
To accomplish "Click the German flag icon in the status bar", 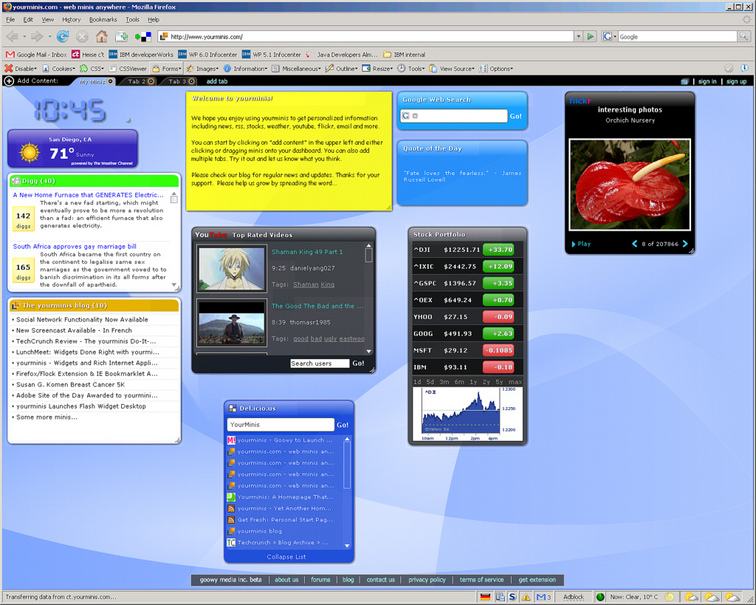I will tap(485, 597).
